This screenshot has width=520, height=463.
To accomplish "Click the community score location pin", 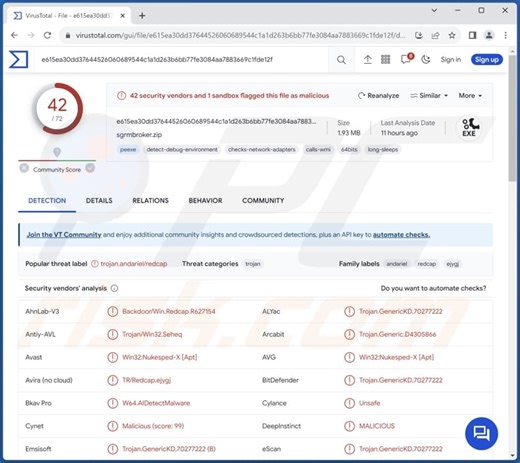I will click(x=57, y=152).
